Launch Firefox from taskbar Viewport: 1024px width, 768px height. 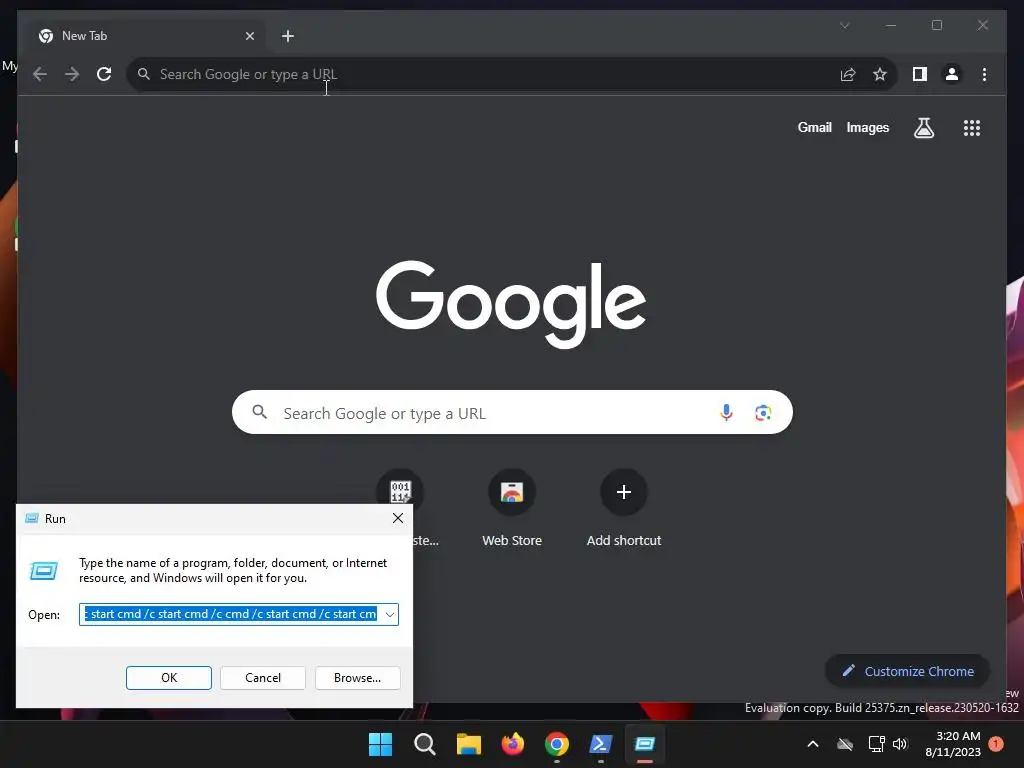coord(513,744)
